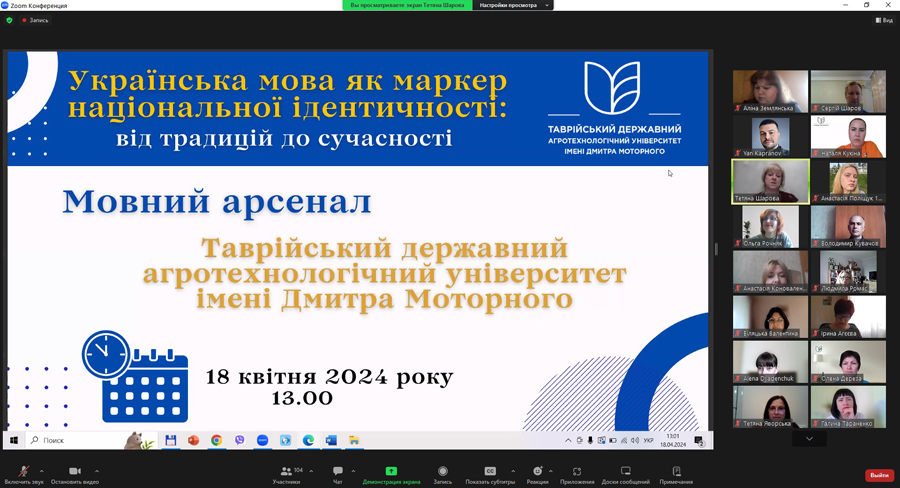
Task: Click blue floppy-disk icon in shared taskbar
Action: (x=170, y=440)
